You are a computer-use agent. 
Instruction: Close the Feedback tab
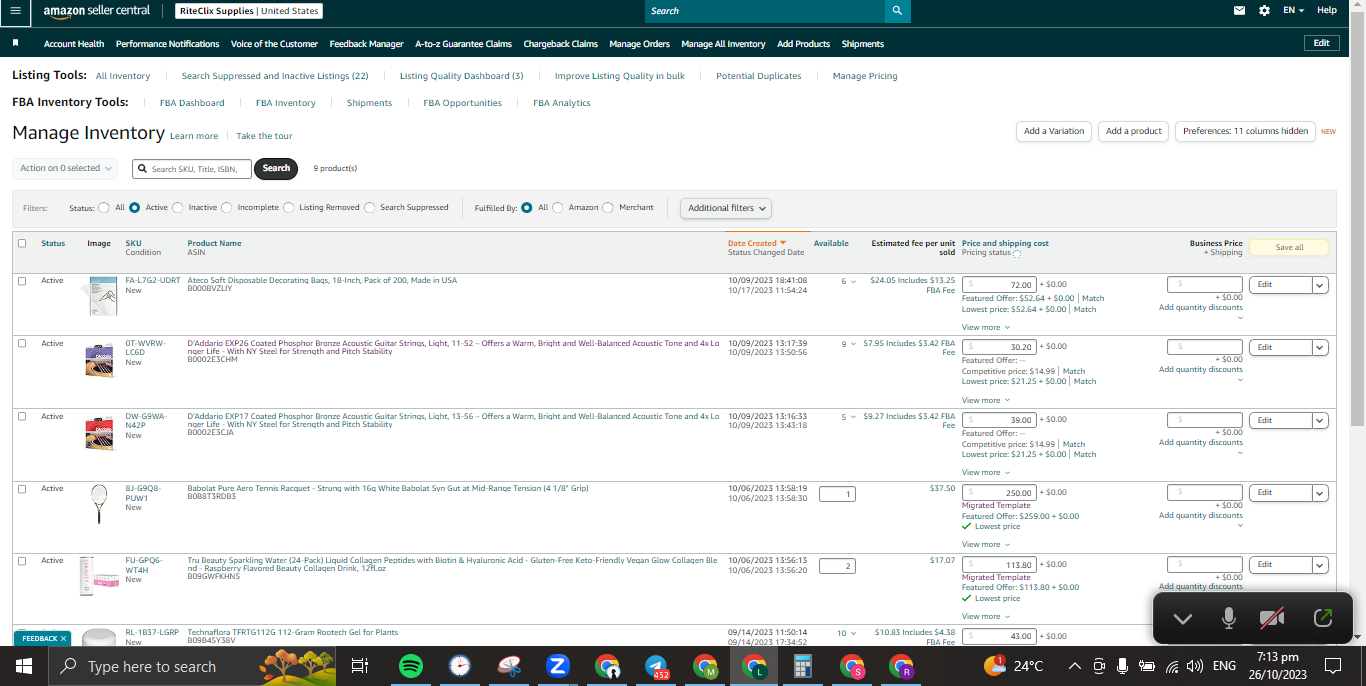tap(63, 638)
